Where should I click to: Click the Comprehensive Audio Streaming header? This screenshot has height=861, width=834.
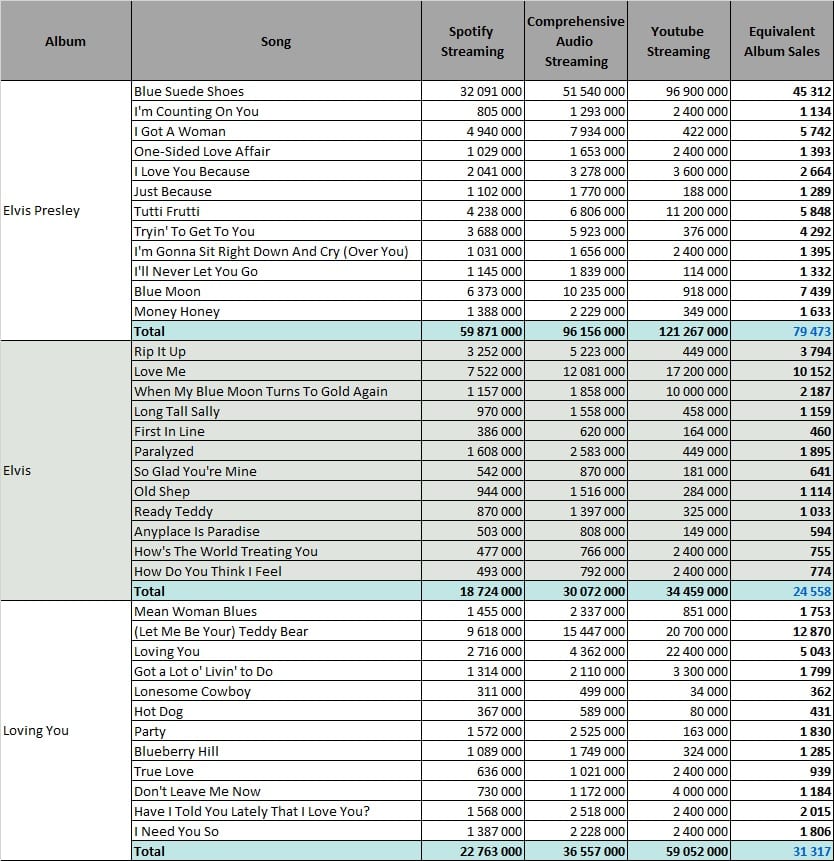[576, 41]
